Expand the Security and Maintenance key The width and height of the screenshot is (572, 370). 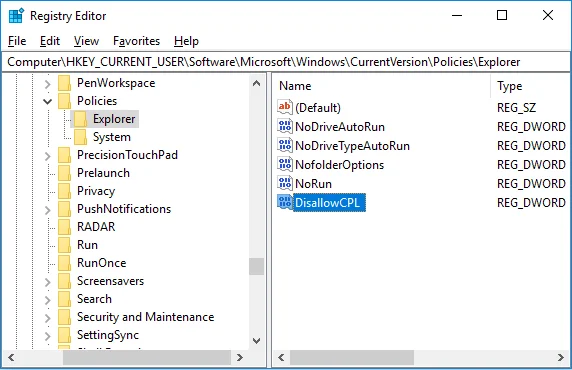point(47,318)
